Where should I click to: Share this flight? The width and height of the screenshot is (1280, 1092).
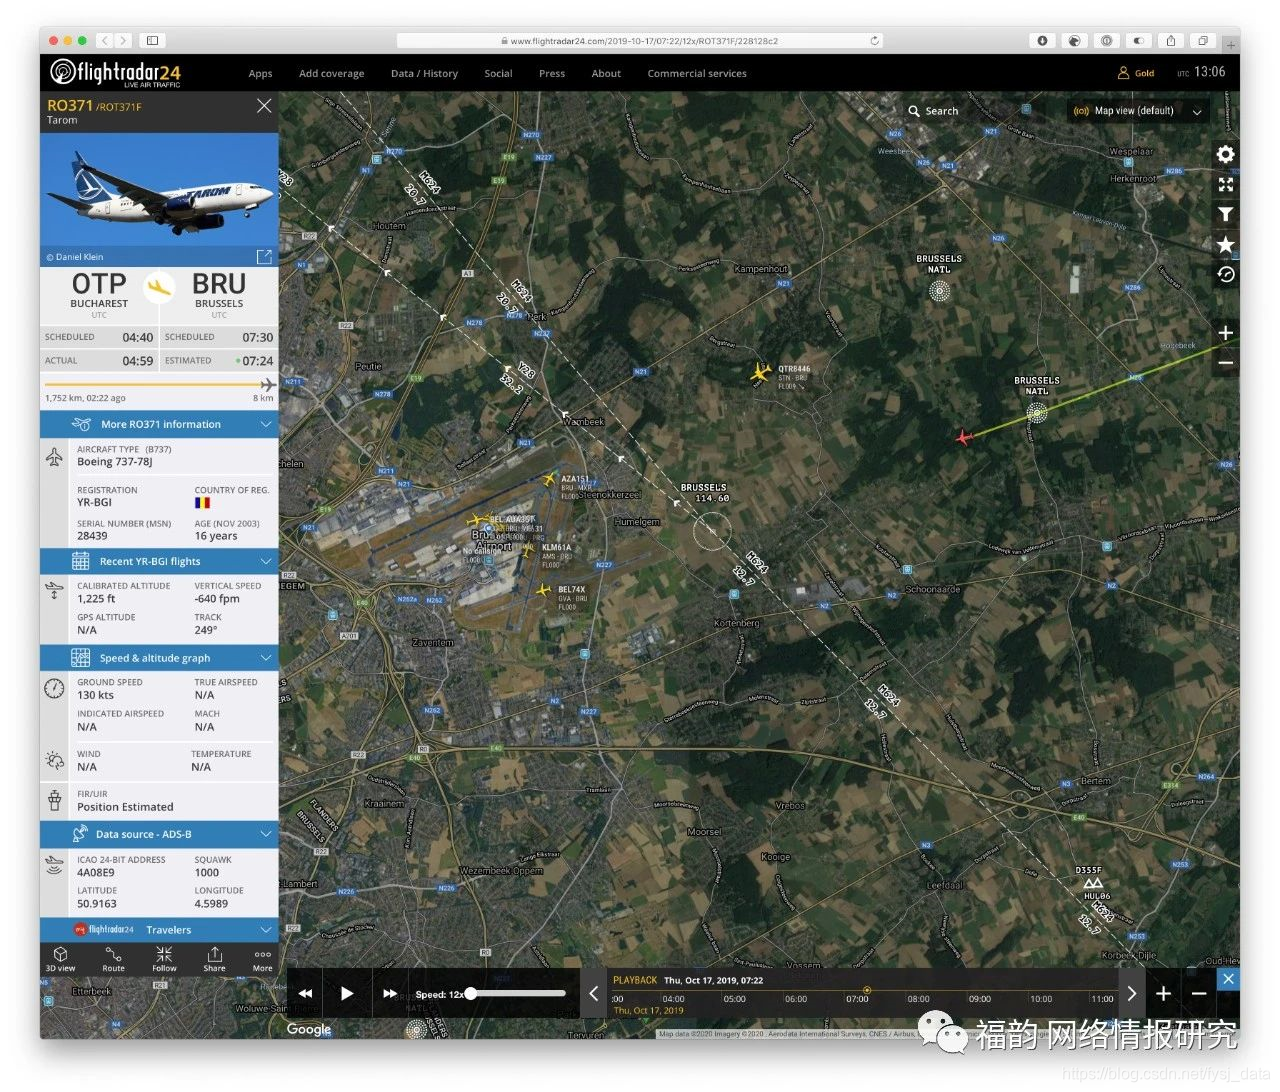point(214,959)
